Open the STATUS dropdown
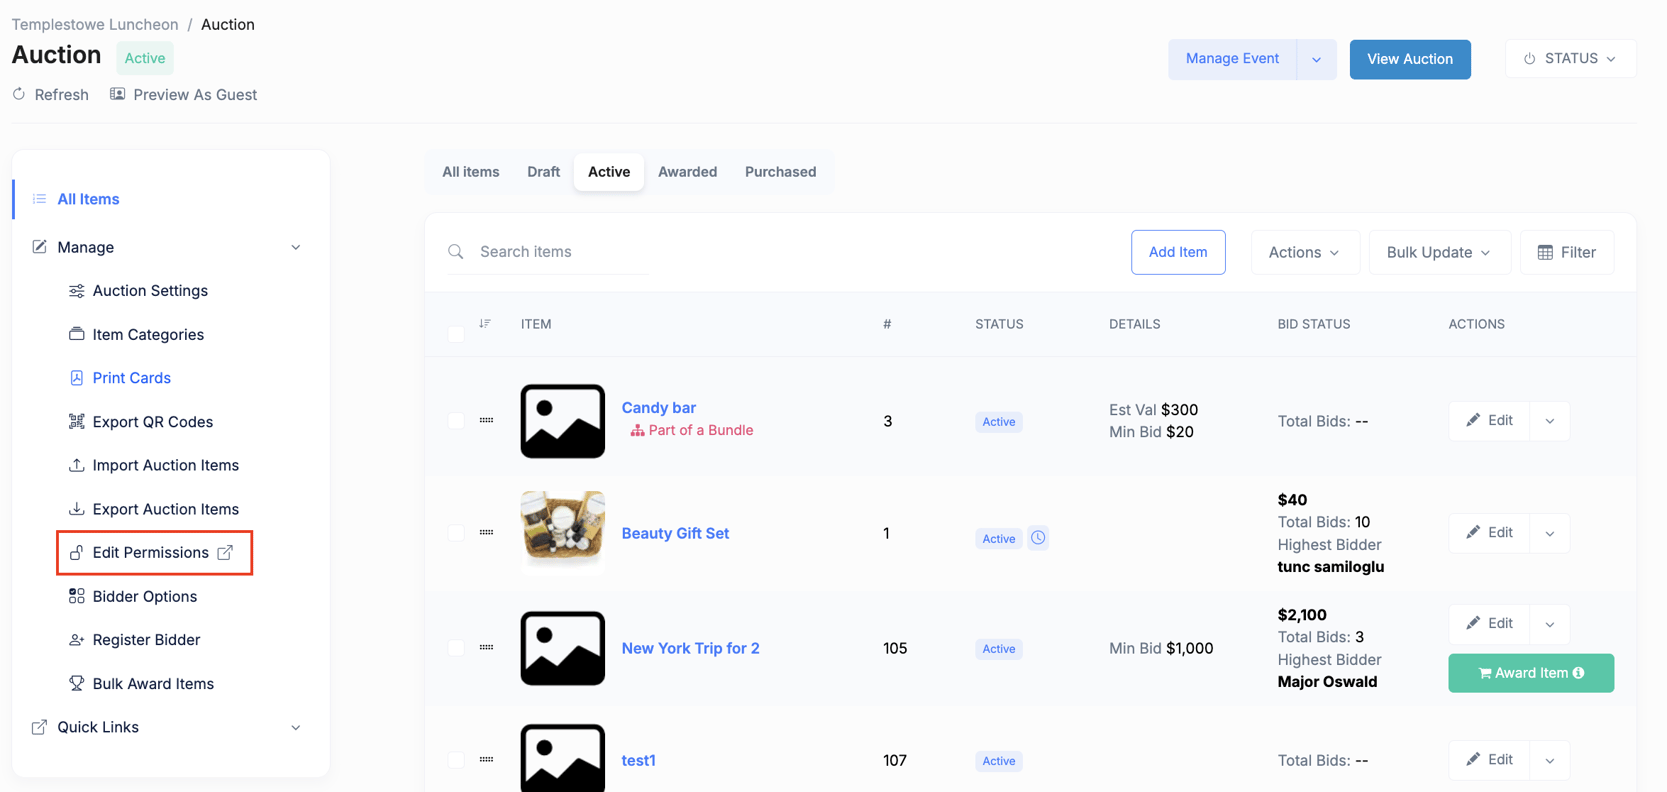The height and width of the screenshot is (792, 1667). tap(1571, 59)
